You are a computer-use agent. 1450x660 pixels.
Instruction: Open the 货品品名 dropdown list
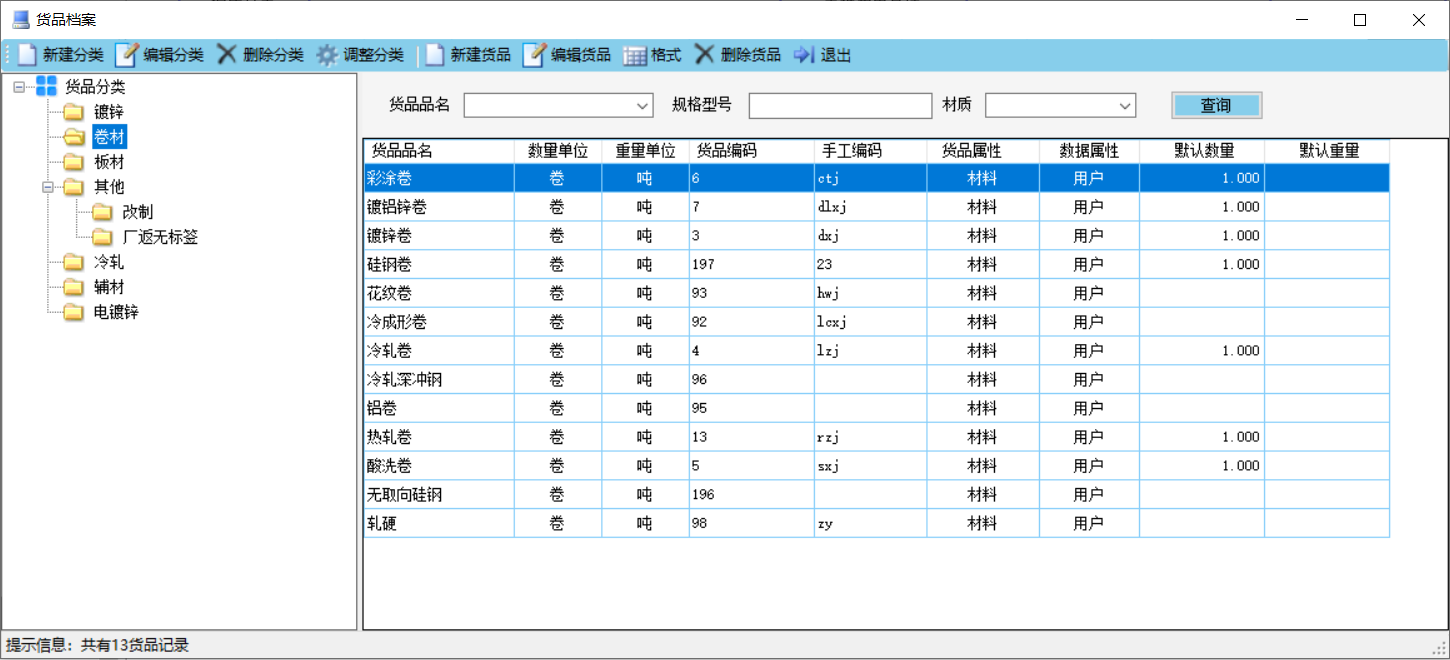tap(643, 105)
